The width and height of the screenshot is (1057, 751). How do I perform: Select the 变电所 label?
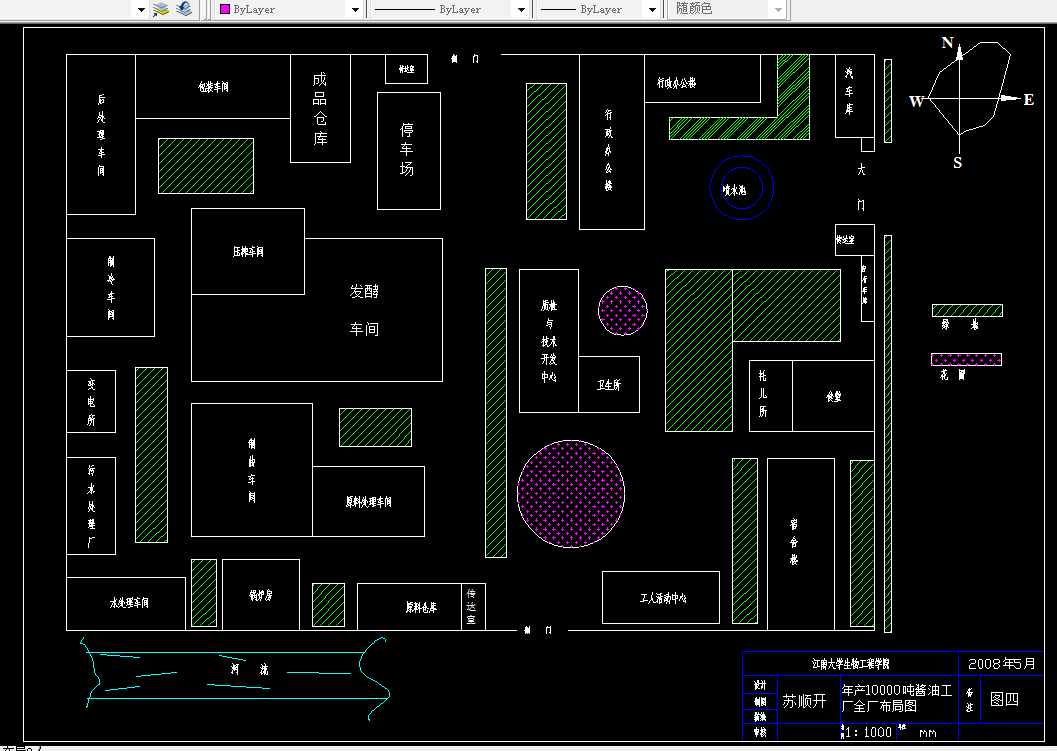pos(91,402)
